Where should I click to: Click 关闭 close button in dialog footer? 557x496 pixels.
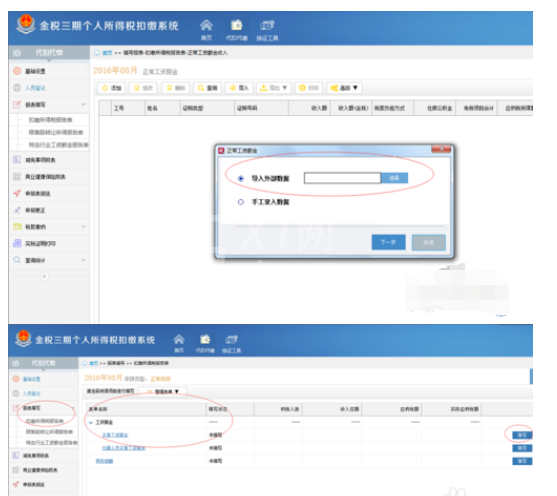tap(428, 242)
